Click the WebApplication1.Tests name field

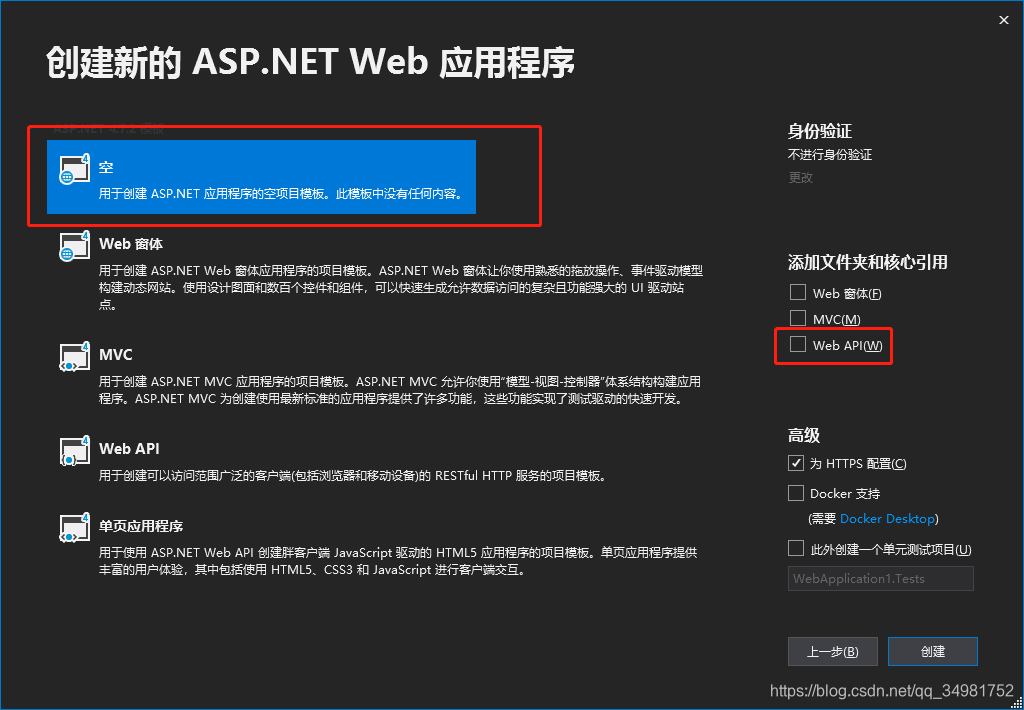click(x=880, y=579)
